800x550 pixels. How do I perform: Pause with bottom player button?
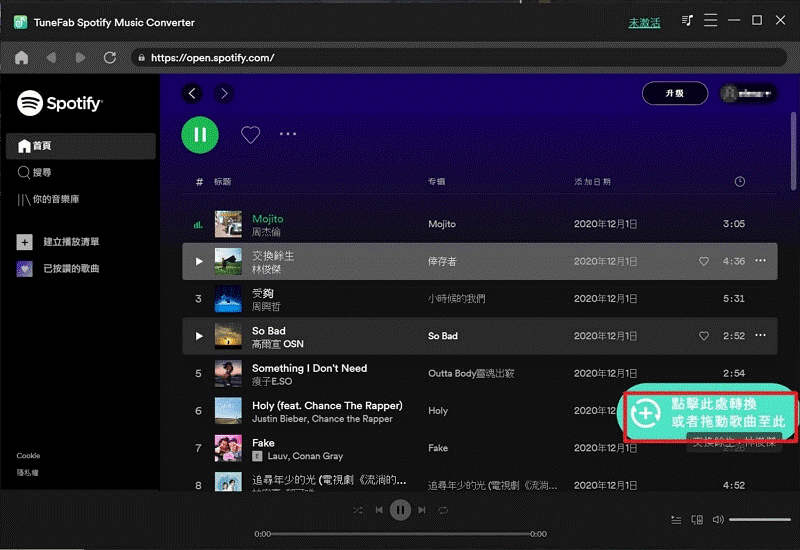pos(400,510)
